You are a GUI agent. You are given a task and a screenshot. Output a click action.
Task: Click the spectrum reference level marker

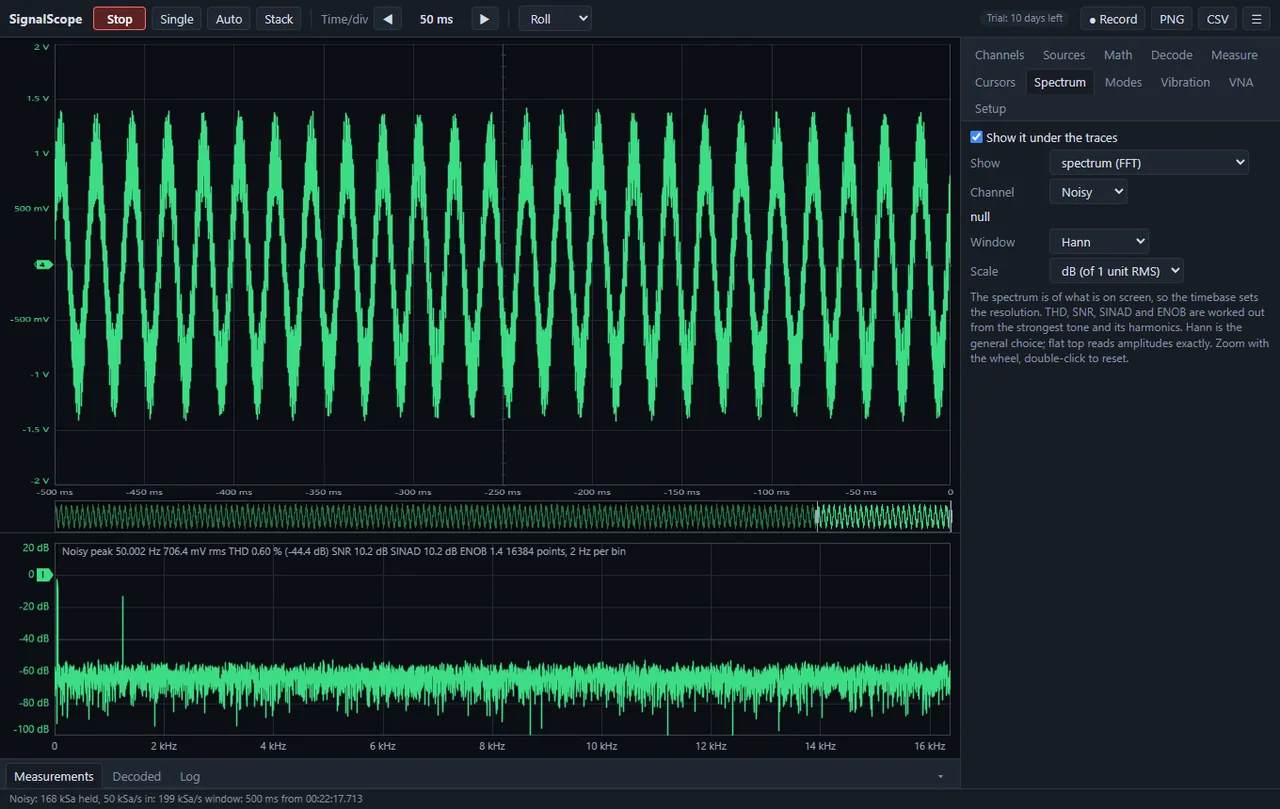43,574
